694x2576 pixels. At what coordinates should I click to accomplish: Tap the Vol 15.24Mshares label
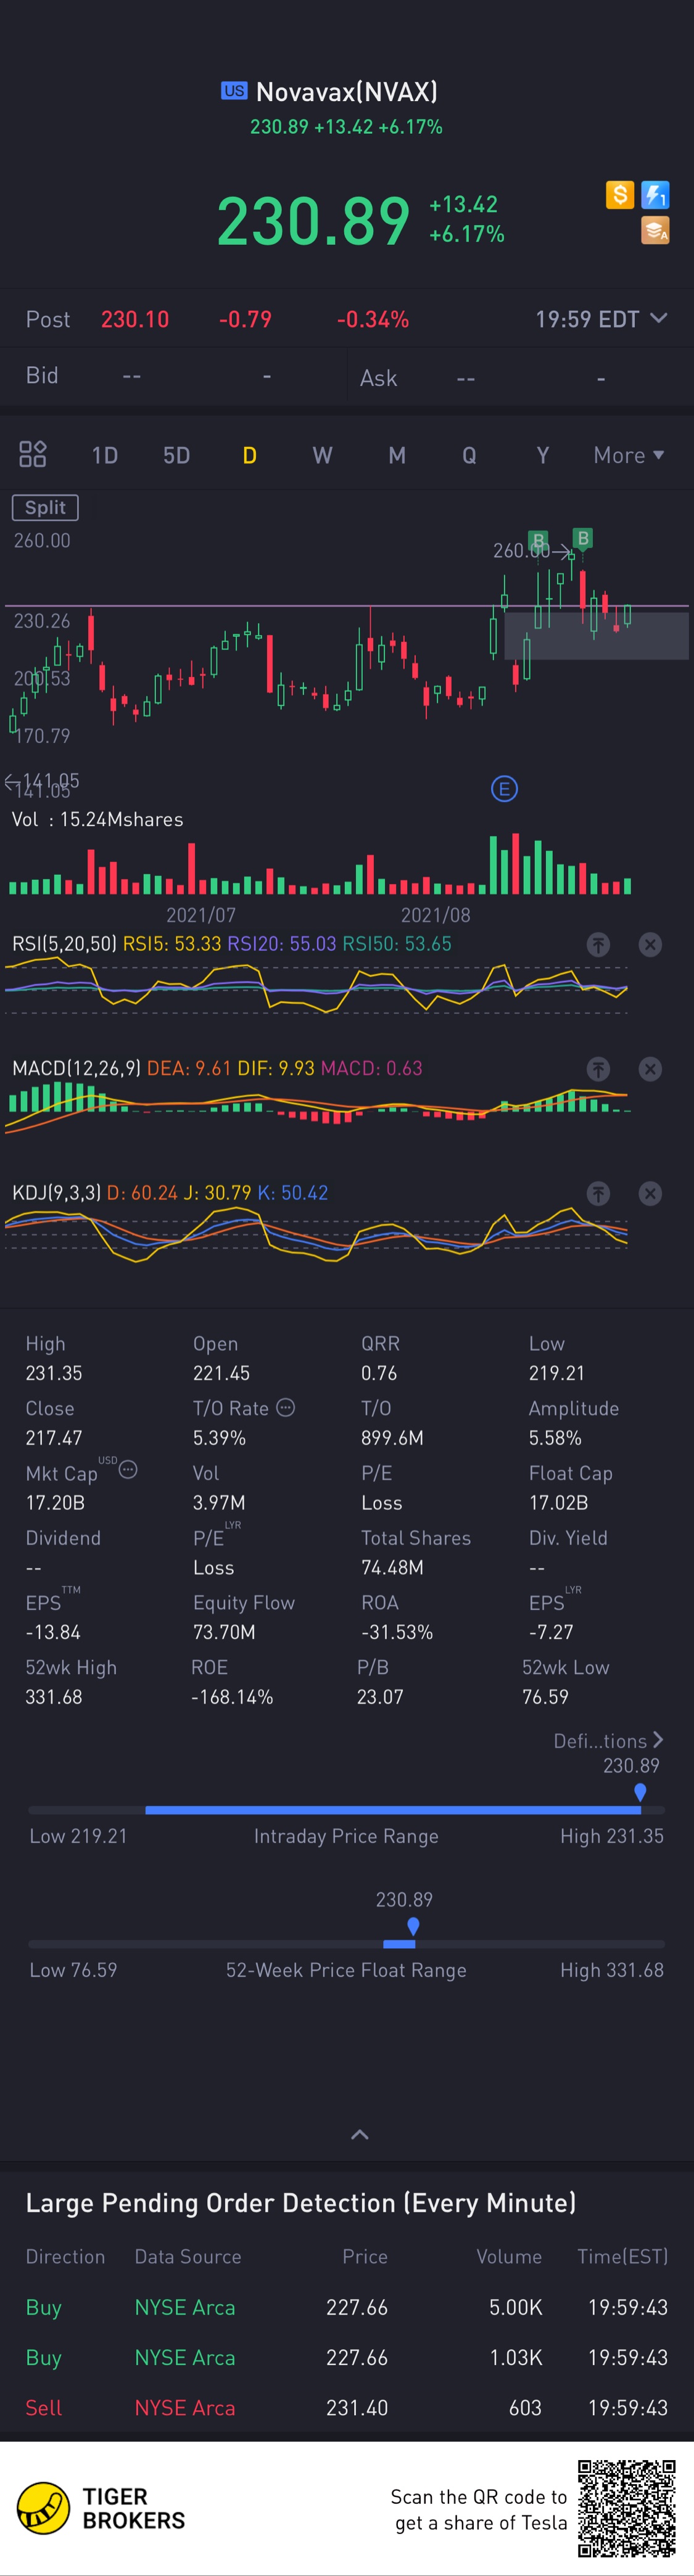pos(97,819)
